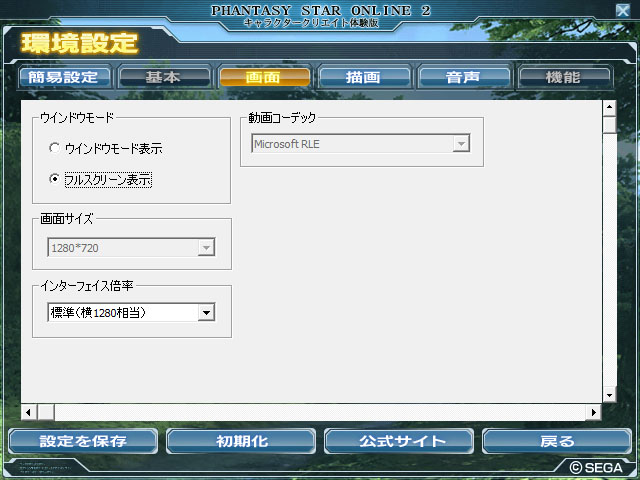640x480 pixels.
Task: Switch to the 基本 tab
Action: coord(164,77)
